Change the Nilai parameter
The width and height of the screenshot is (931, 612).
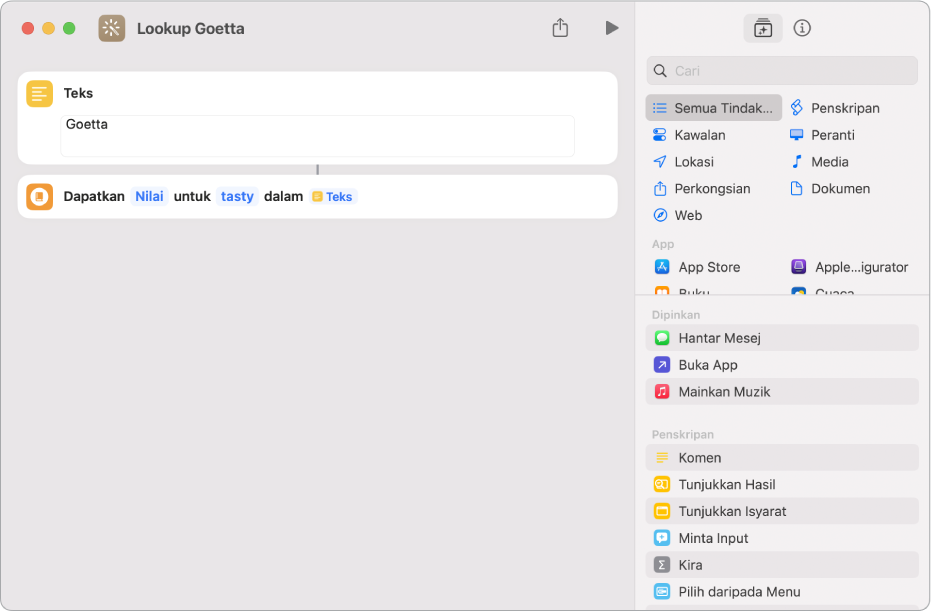click(x=149, y=196)
